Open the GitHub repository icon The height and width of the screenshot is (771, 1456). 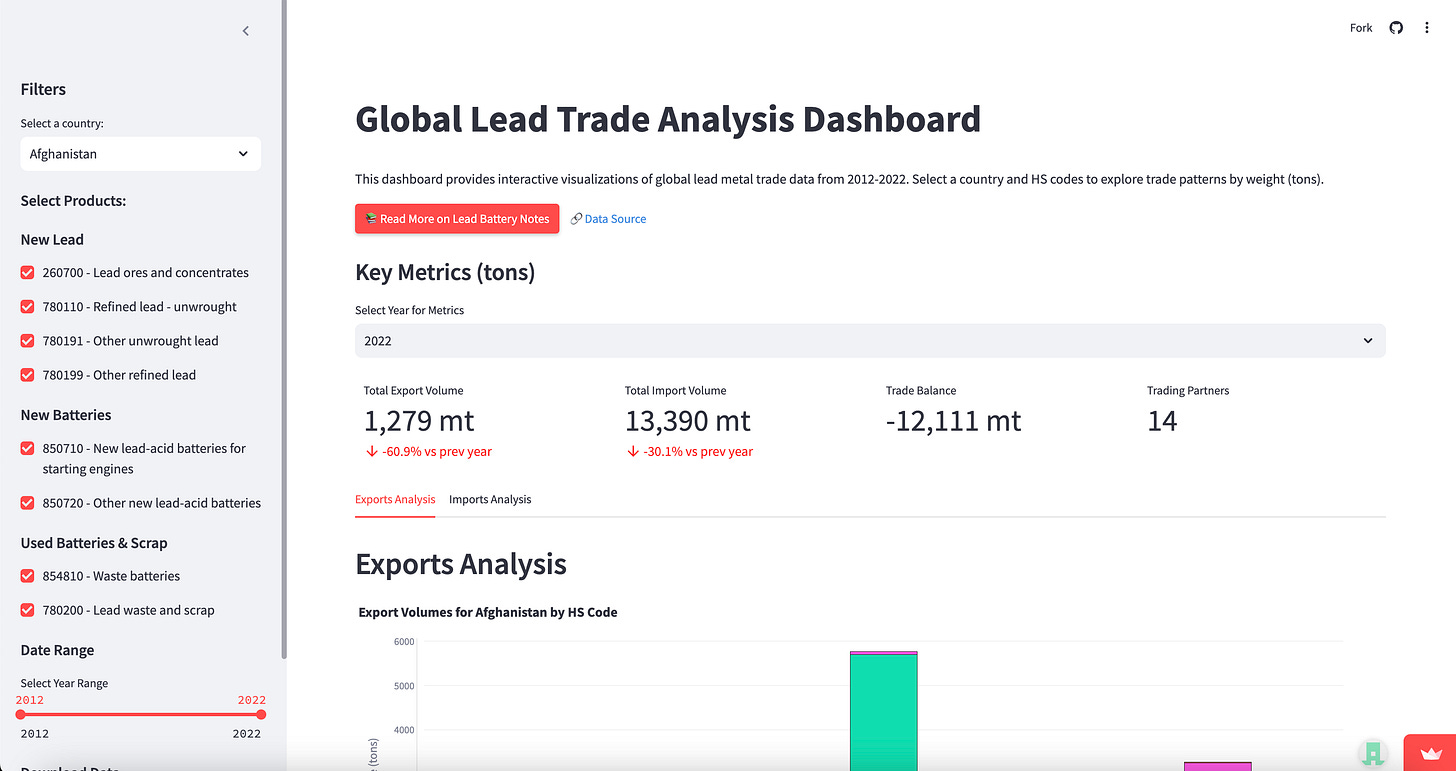pos(1396,28)
